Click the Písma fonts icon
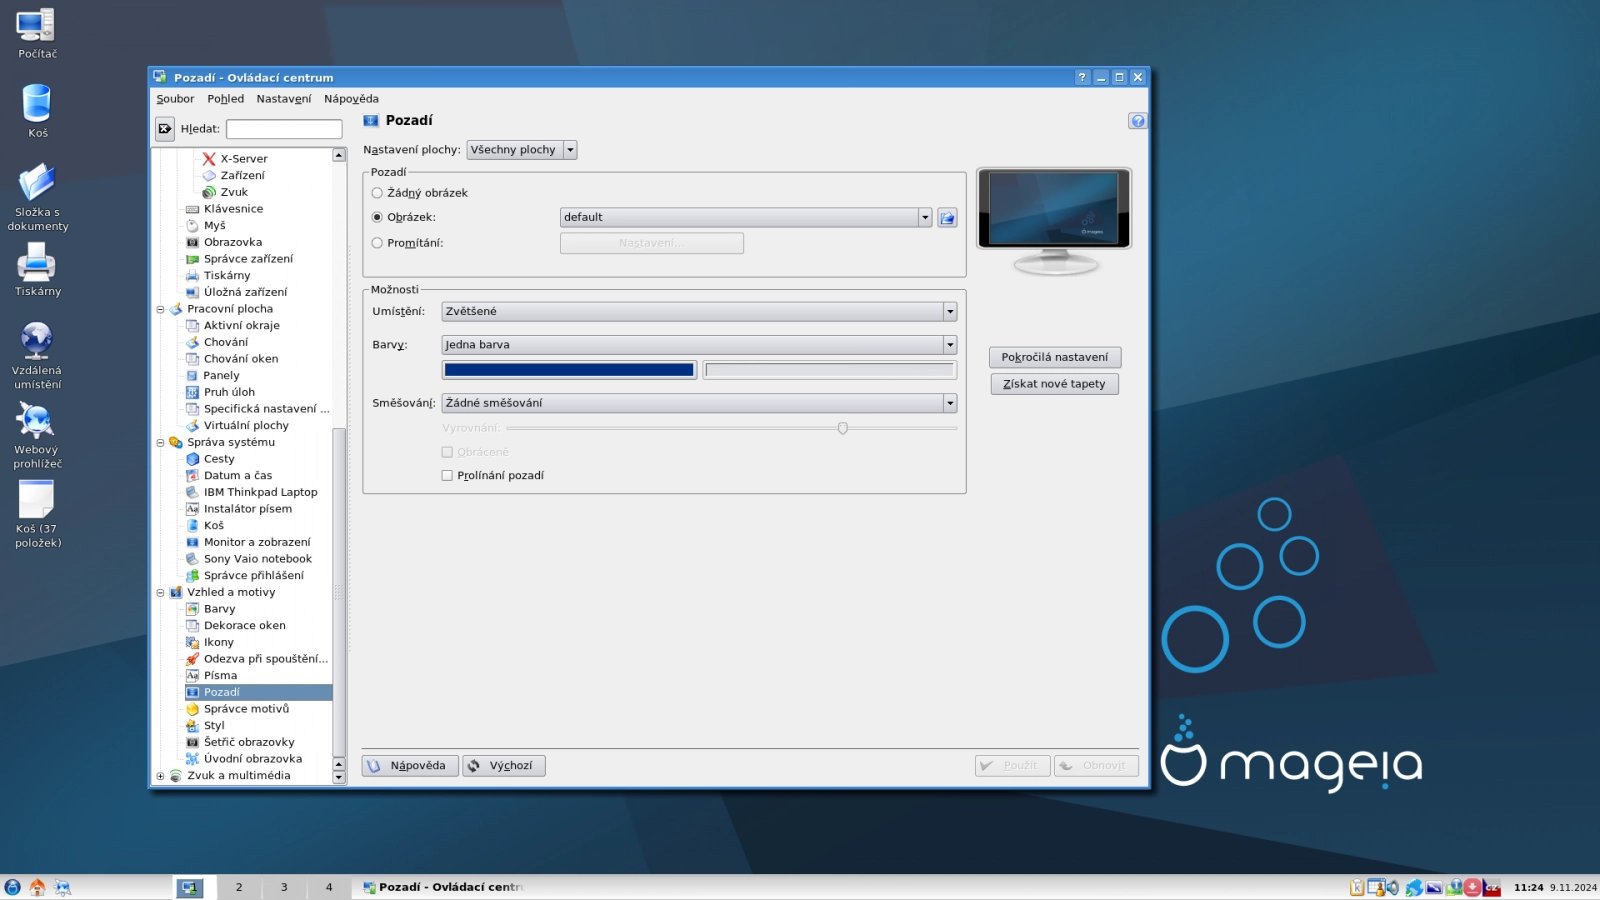Screen dimensions: 1600x900 click(x=192, y=676)
